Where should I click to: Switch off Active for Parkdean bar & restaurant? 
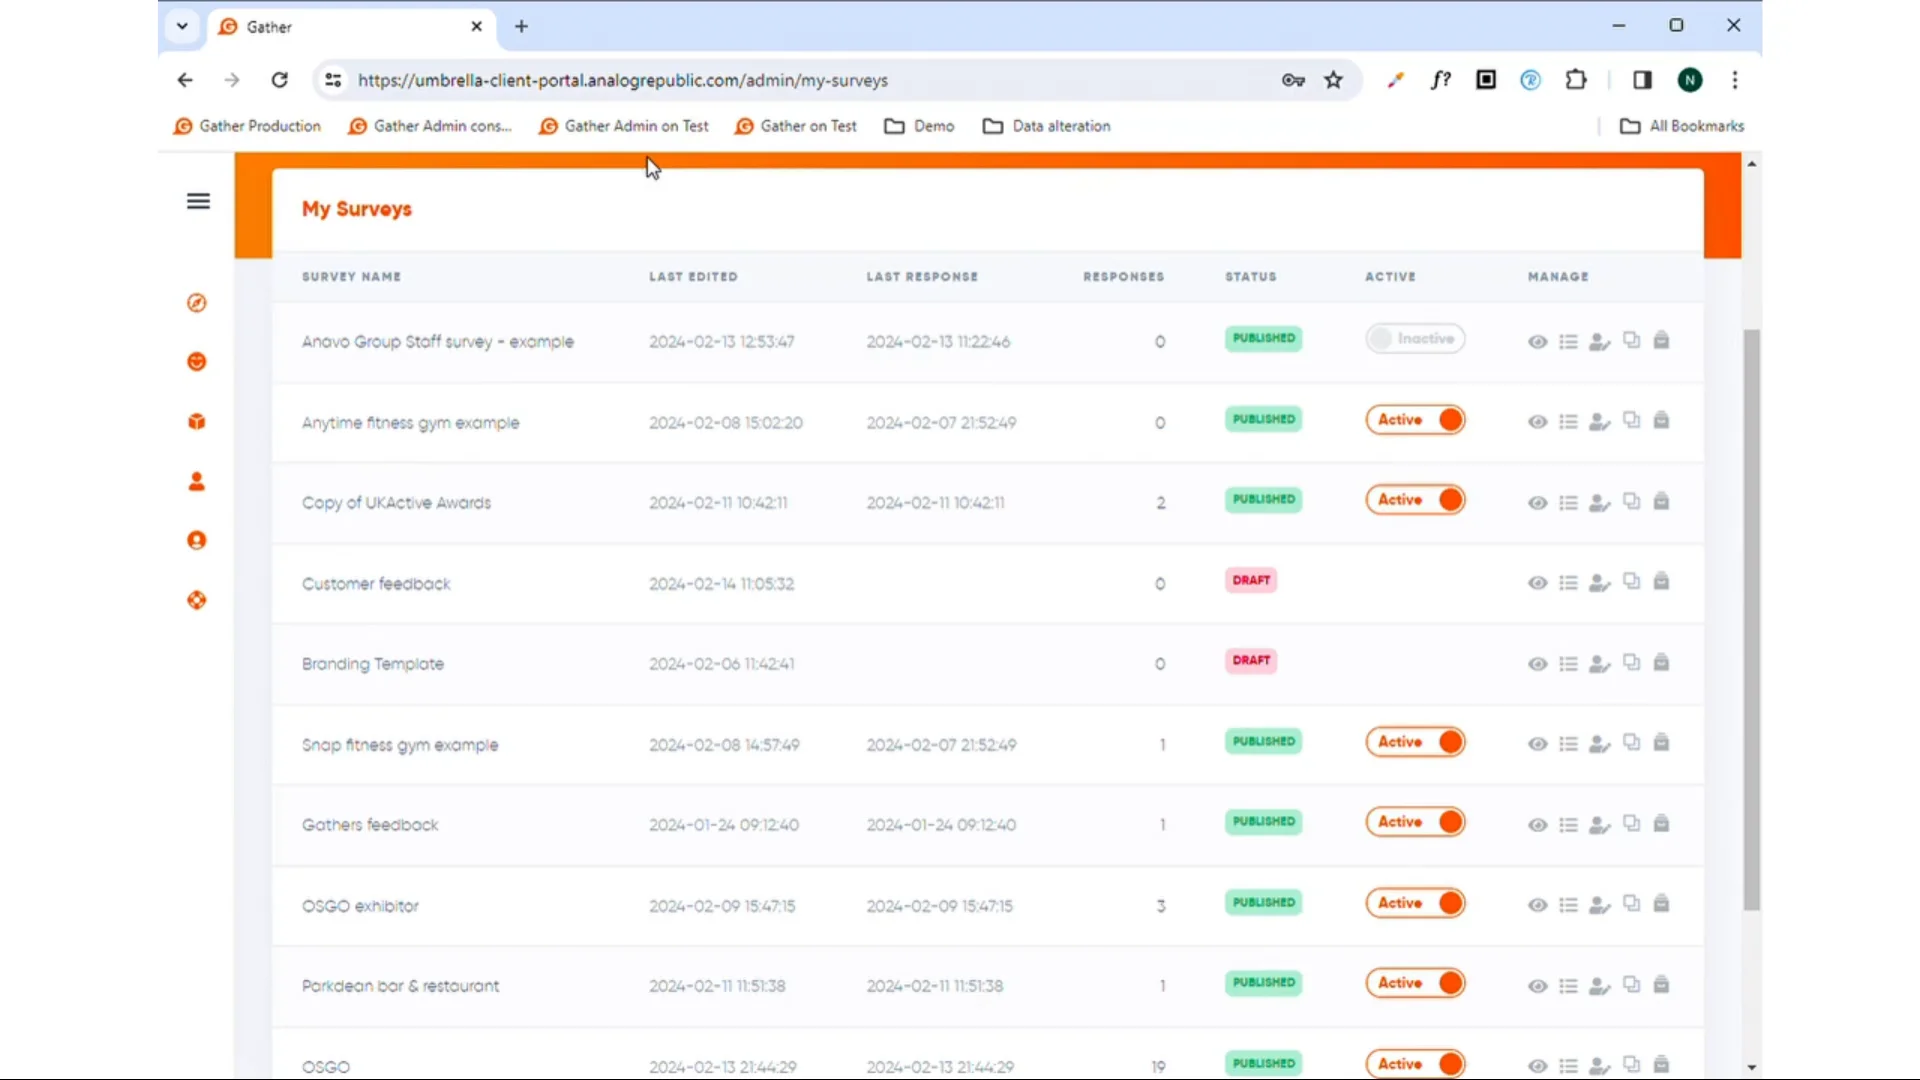point(1415,983)
